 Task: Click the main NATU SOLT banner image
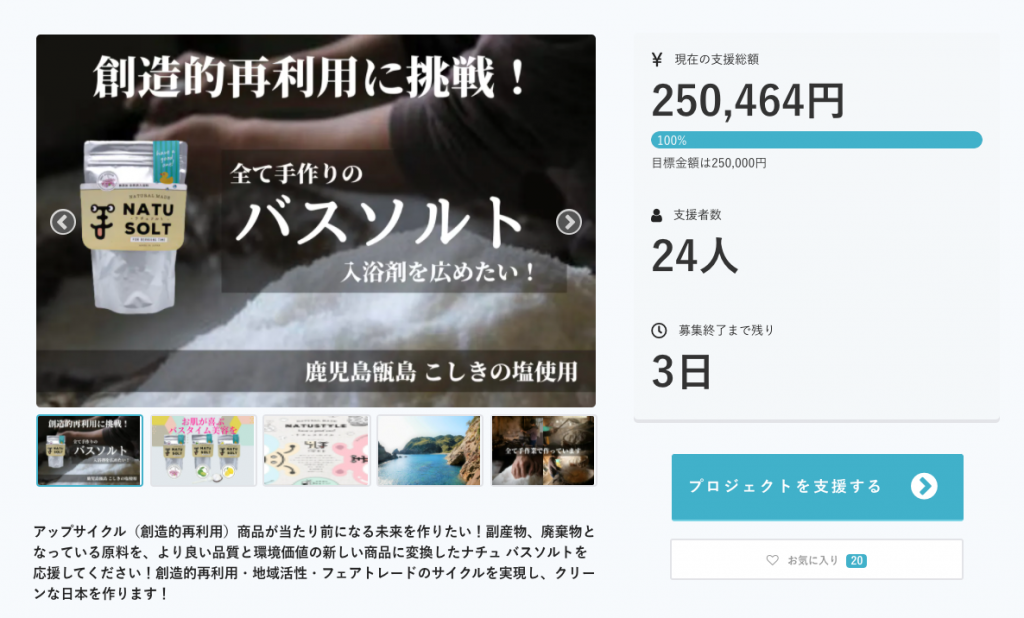click(316, 221)
